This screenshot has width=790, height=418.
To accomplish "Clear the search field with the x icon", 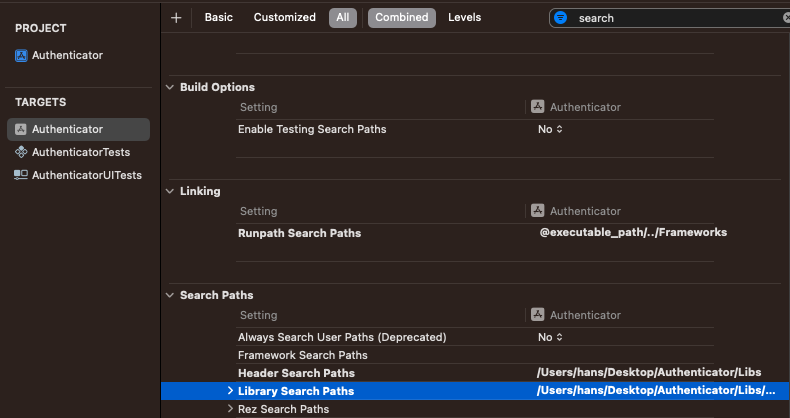I will tap(786, 18).
